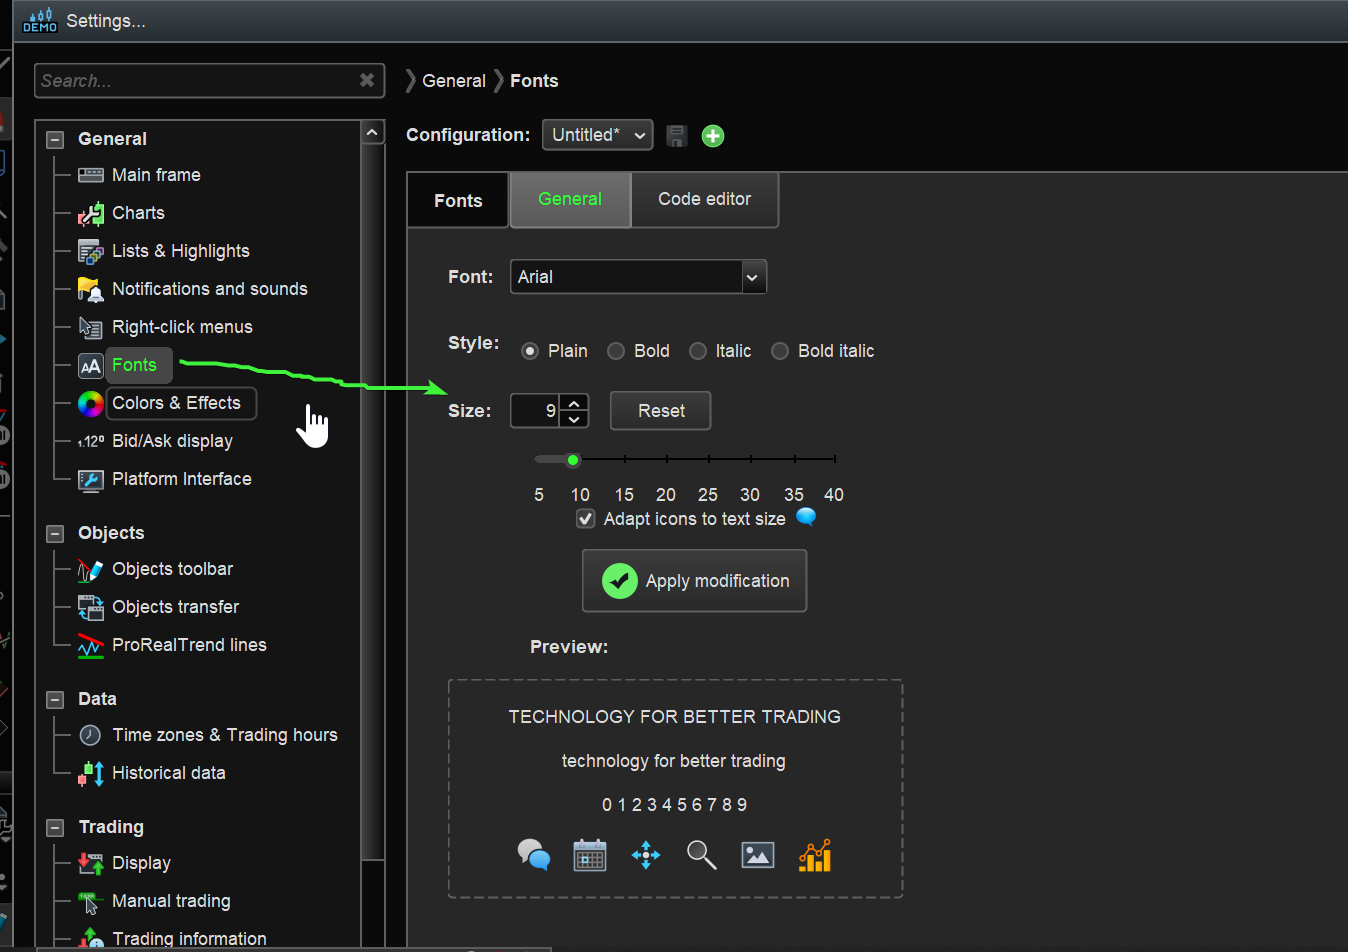
Task: Click the Reset size button
Action: (x=661, y=411)
